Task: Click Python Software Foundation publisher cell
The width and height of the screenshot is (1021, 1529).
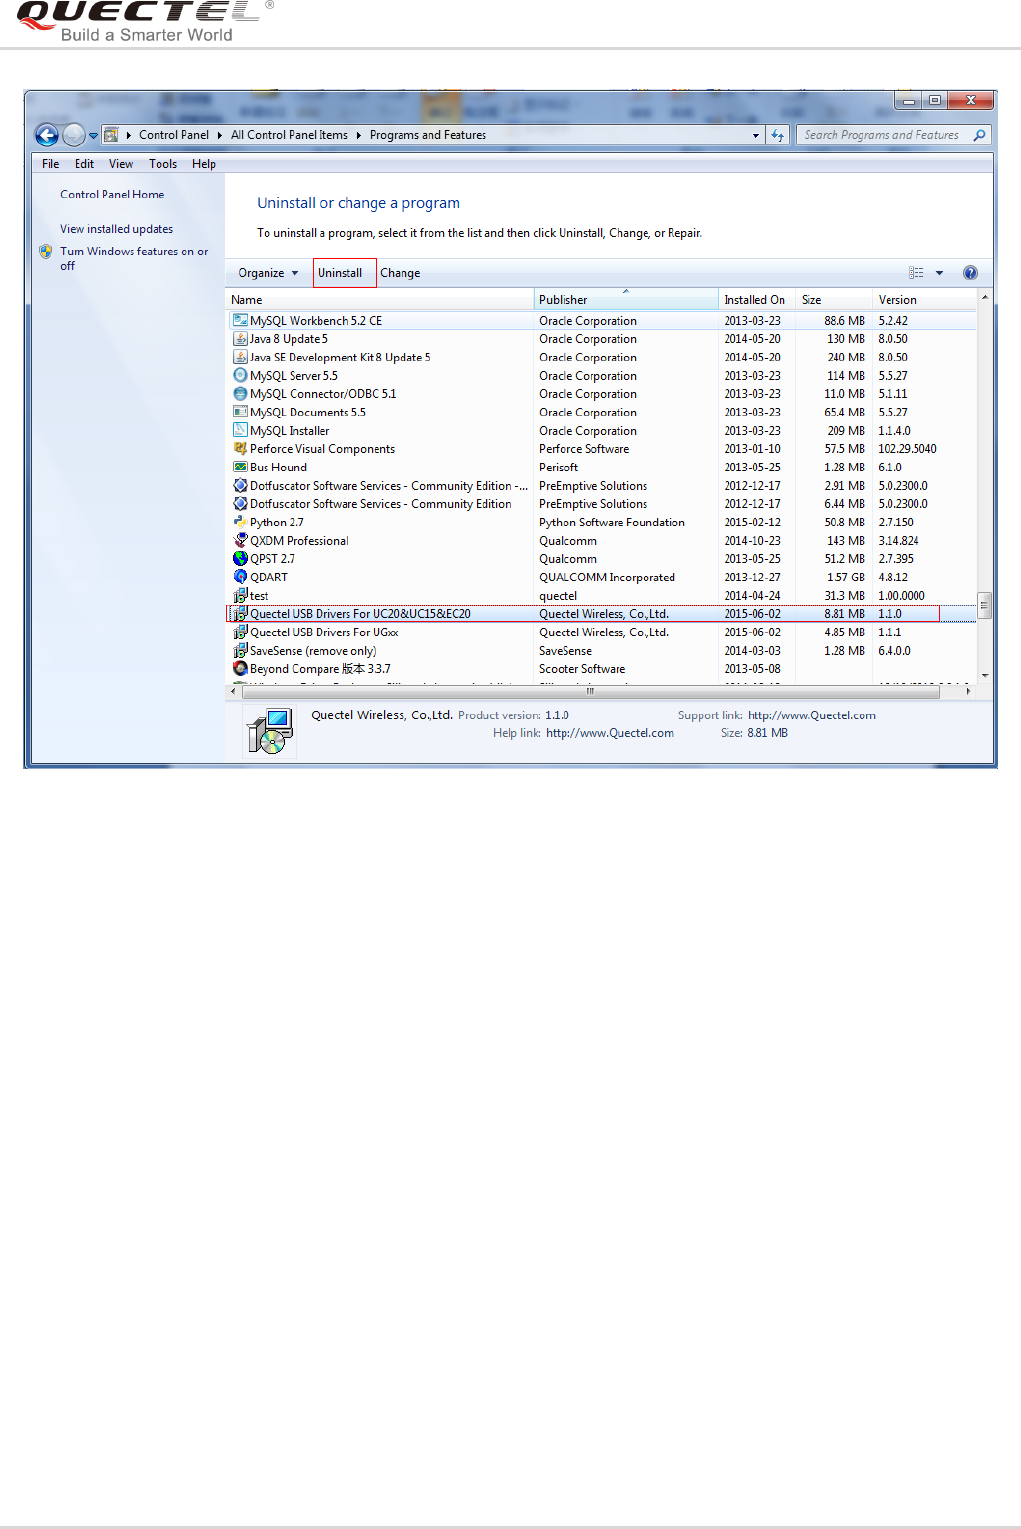Action: [x=612, y=522]
